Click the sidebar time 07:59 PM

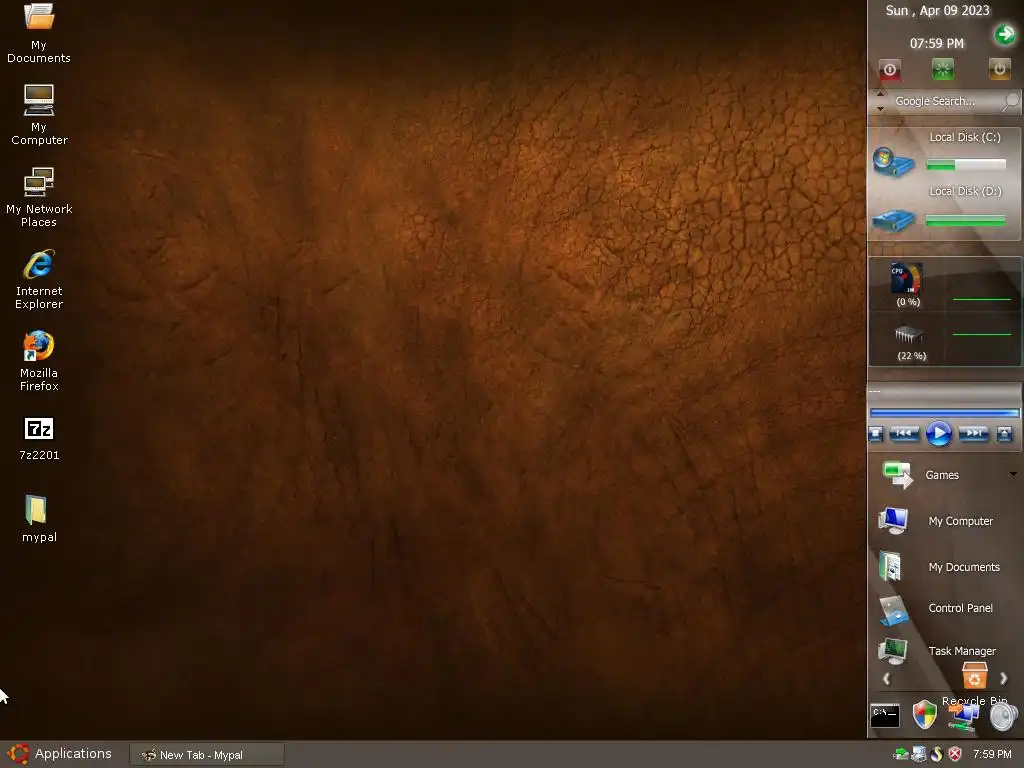click(x=936, y=43)
